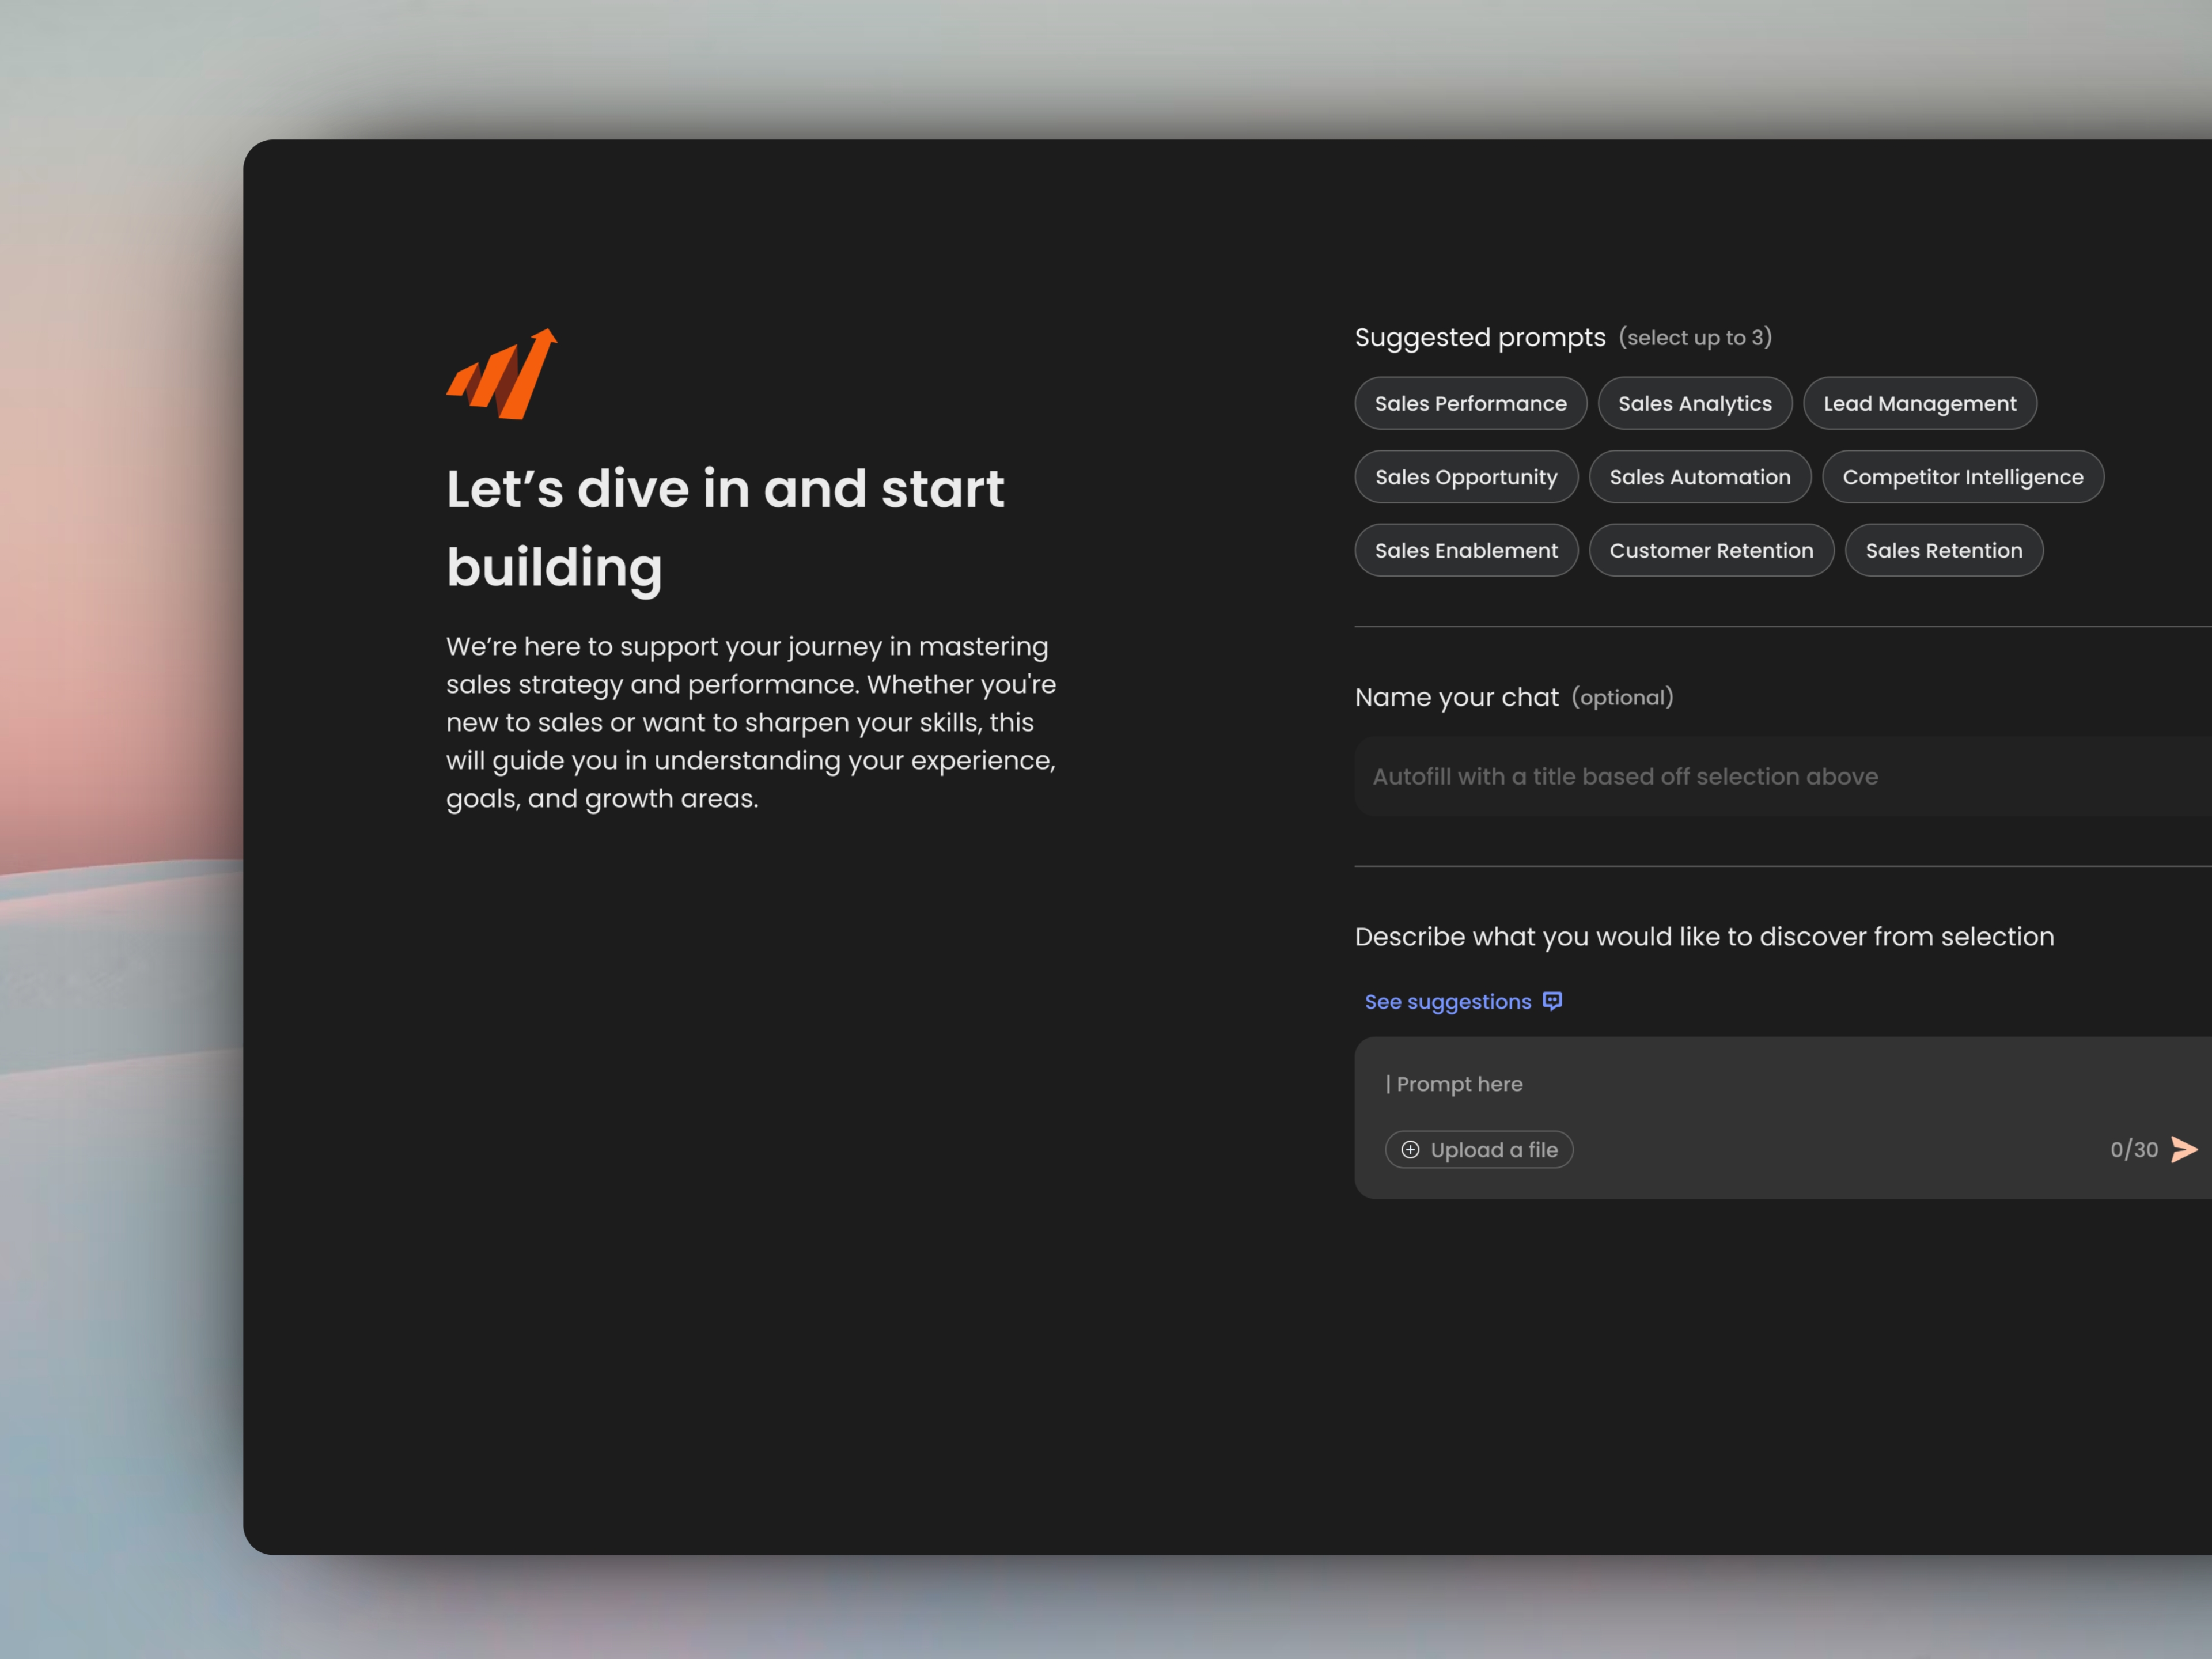Image resolution: width=2212 pixels, height=1659 pixels.
Task: Click the Suggested prompts heading
Action: (1479, 338)
